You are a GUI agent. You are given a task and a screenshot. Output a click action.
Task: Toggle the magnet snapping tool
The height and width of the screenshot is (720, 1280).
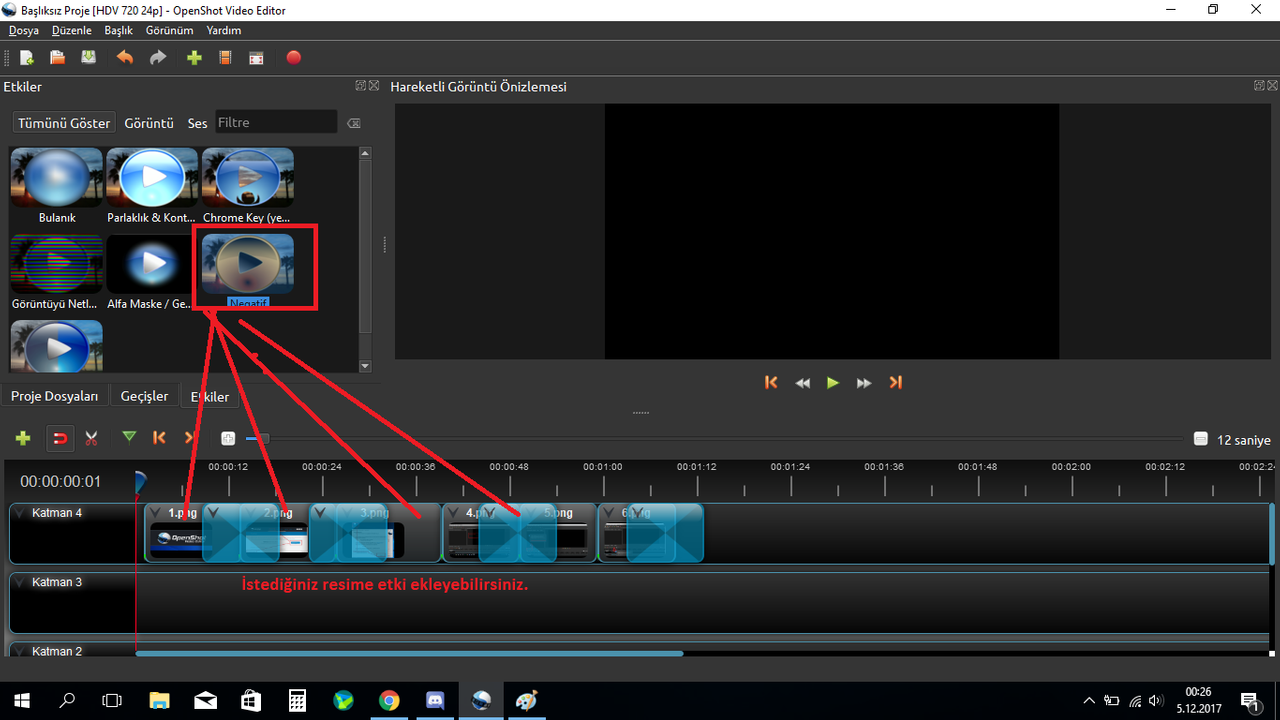click(60, 438)
